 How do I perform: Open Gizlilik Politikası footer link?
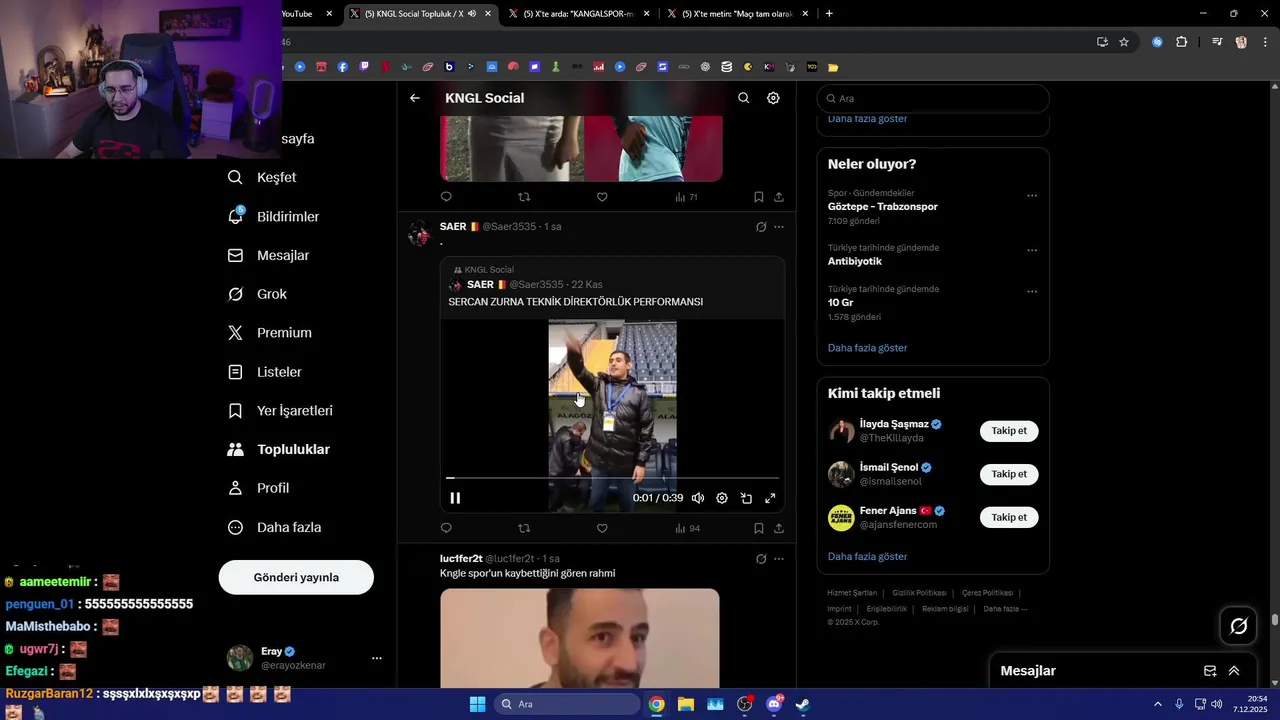click(x=919, y=593)
